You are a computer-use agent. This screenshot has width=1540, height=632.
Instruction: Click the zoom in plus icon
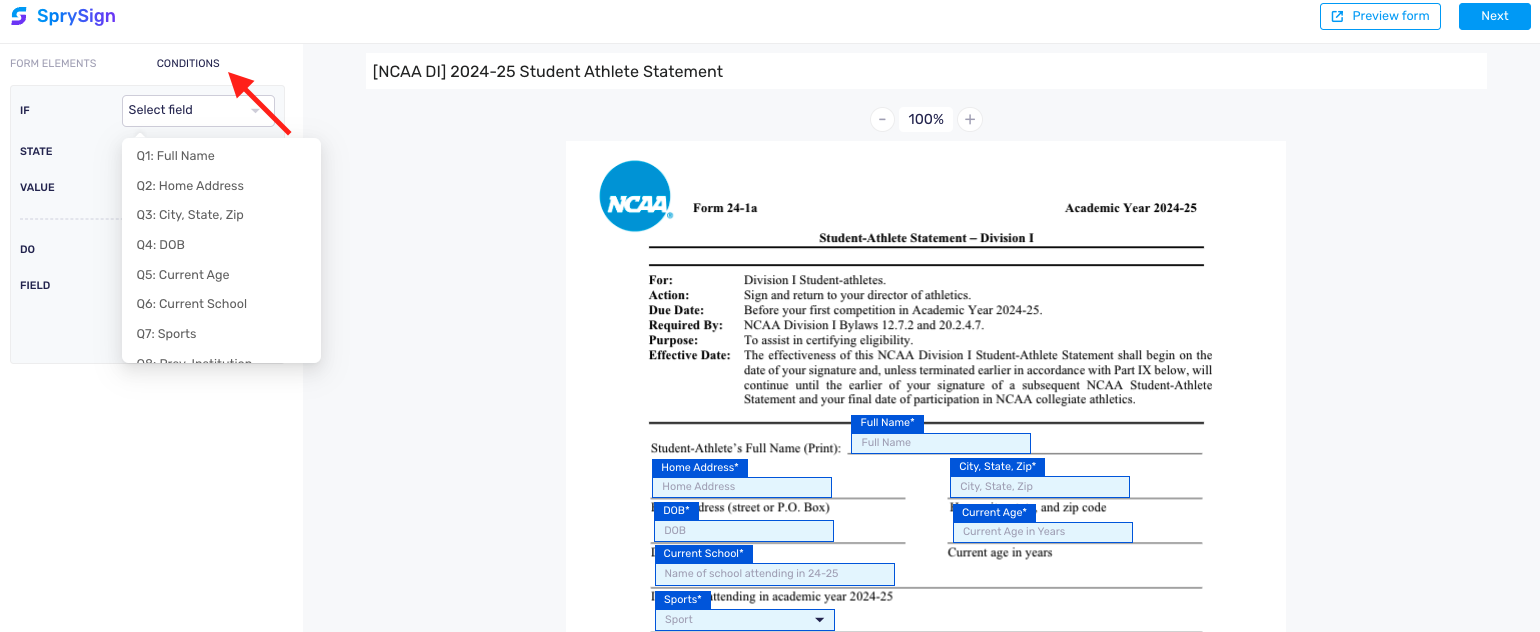coord(969,119)
